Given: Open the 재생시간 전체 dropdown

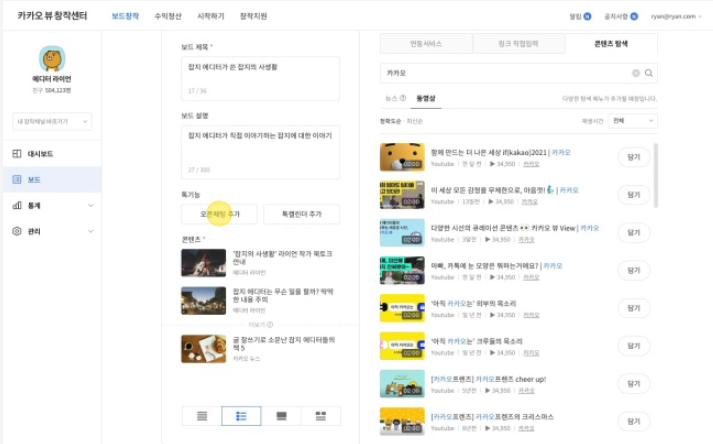Looking at the screenshot, I should pos(633,121).
